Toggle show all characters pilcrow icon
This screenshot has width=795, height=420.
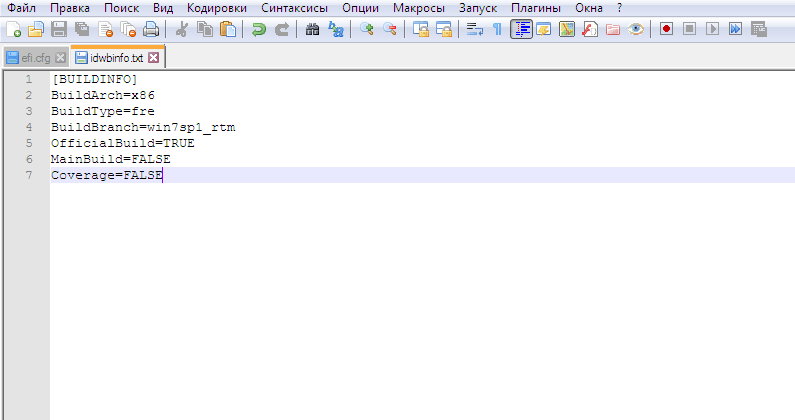[497, 29]
